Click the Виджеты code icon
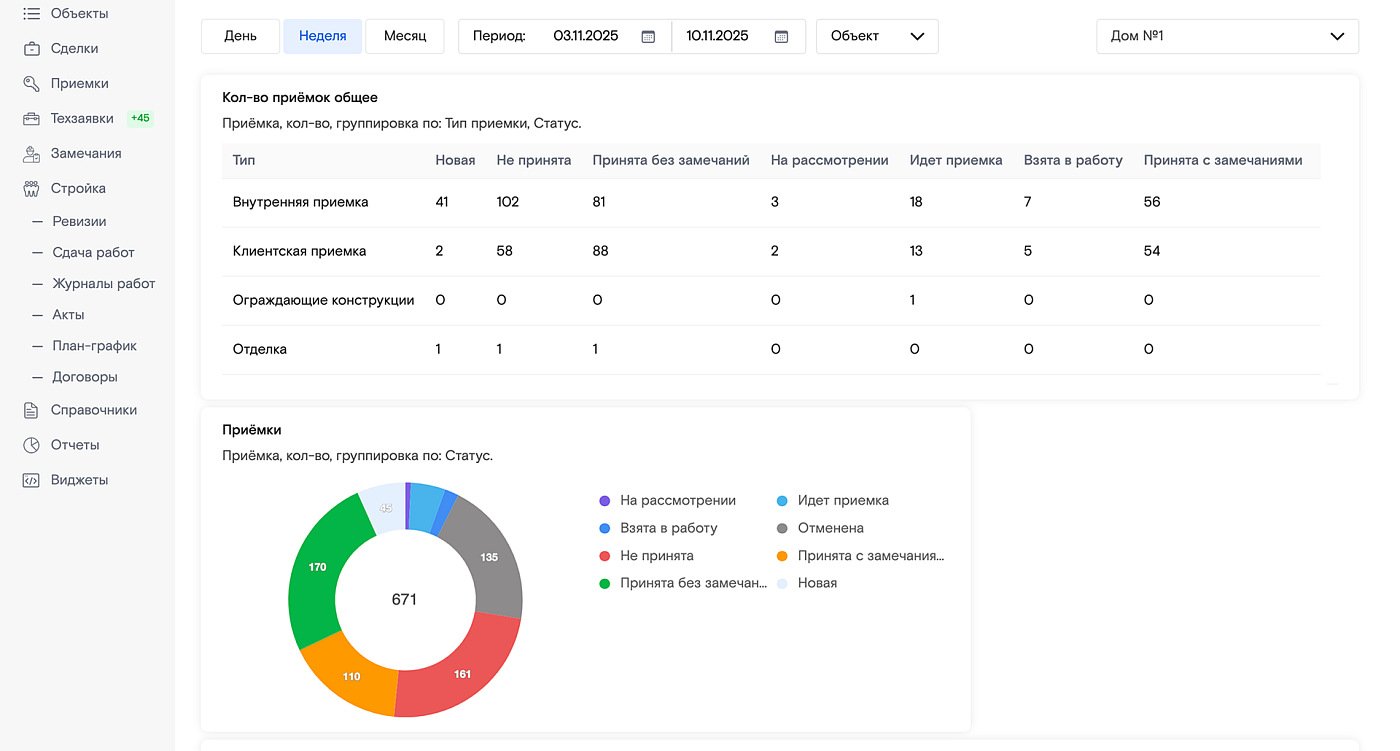Viewport: 1400px width, 751px height. click(31, 480)
